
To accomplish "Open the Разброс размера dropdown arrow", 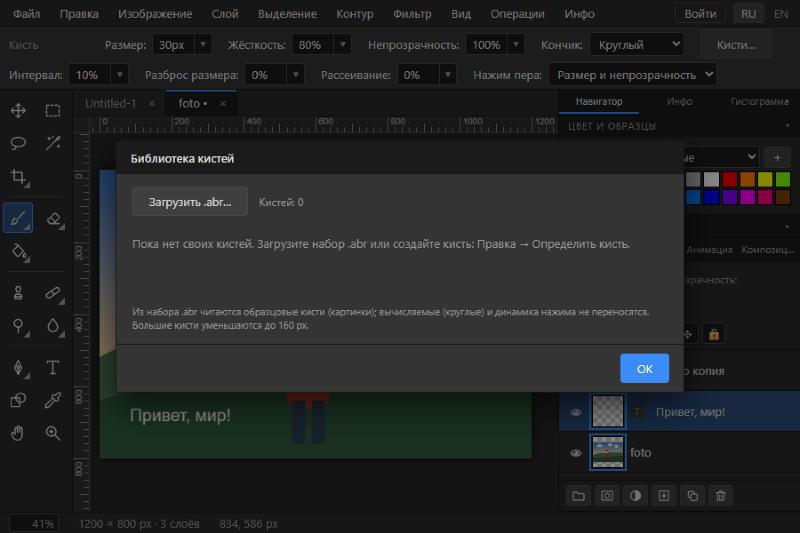I will pos(295,74).
